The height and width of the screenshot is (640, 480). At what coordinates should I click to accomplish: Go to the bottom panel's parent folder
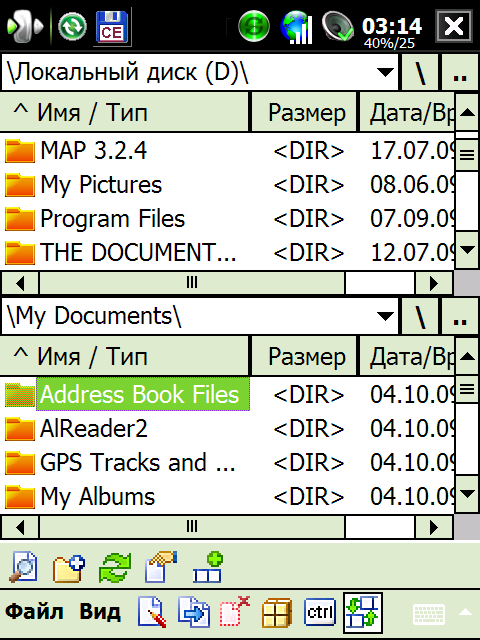(460, 316)
